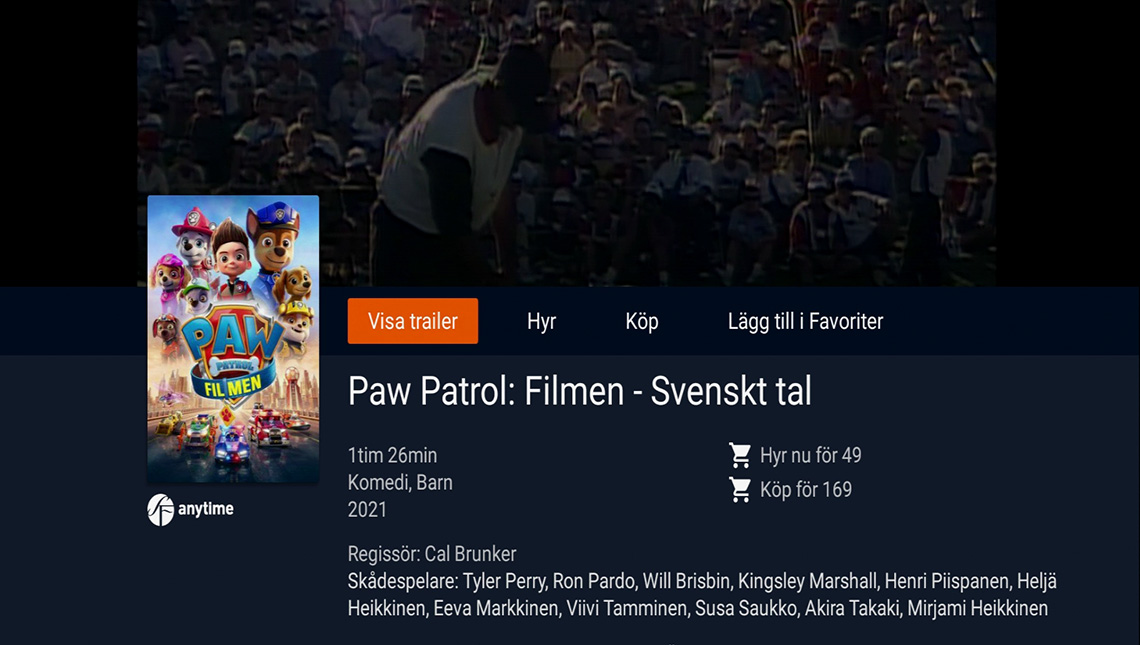The height and width of the screenshot is (645, 1140).
Task: Click the director name Cal Brunker
Action: tap(470, 554)
